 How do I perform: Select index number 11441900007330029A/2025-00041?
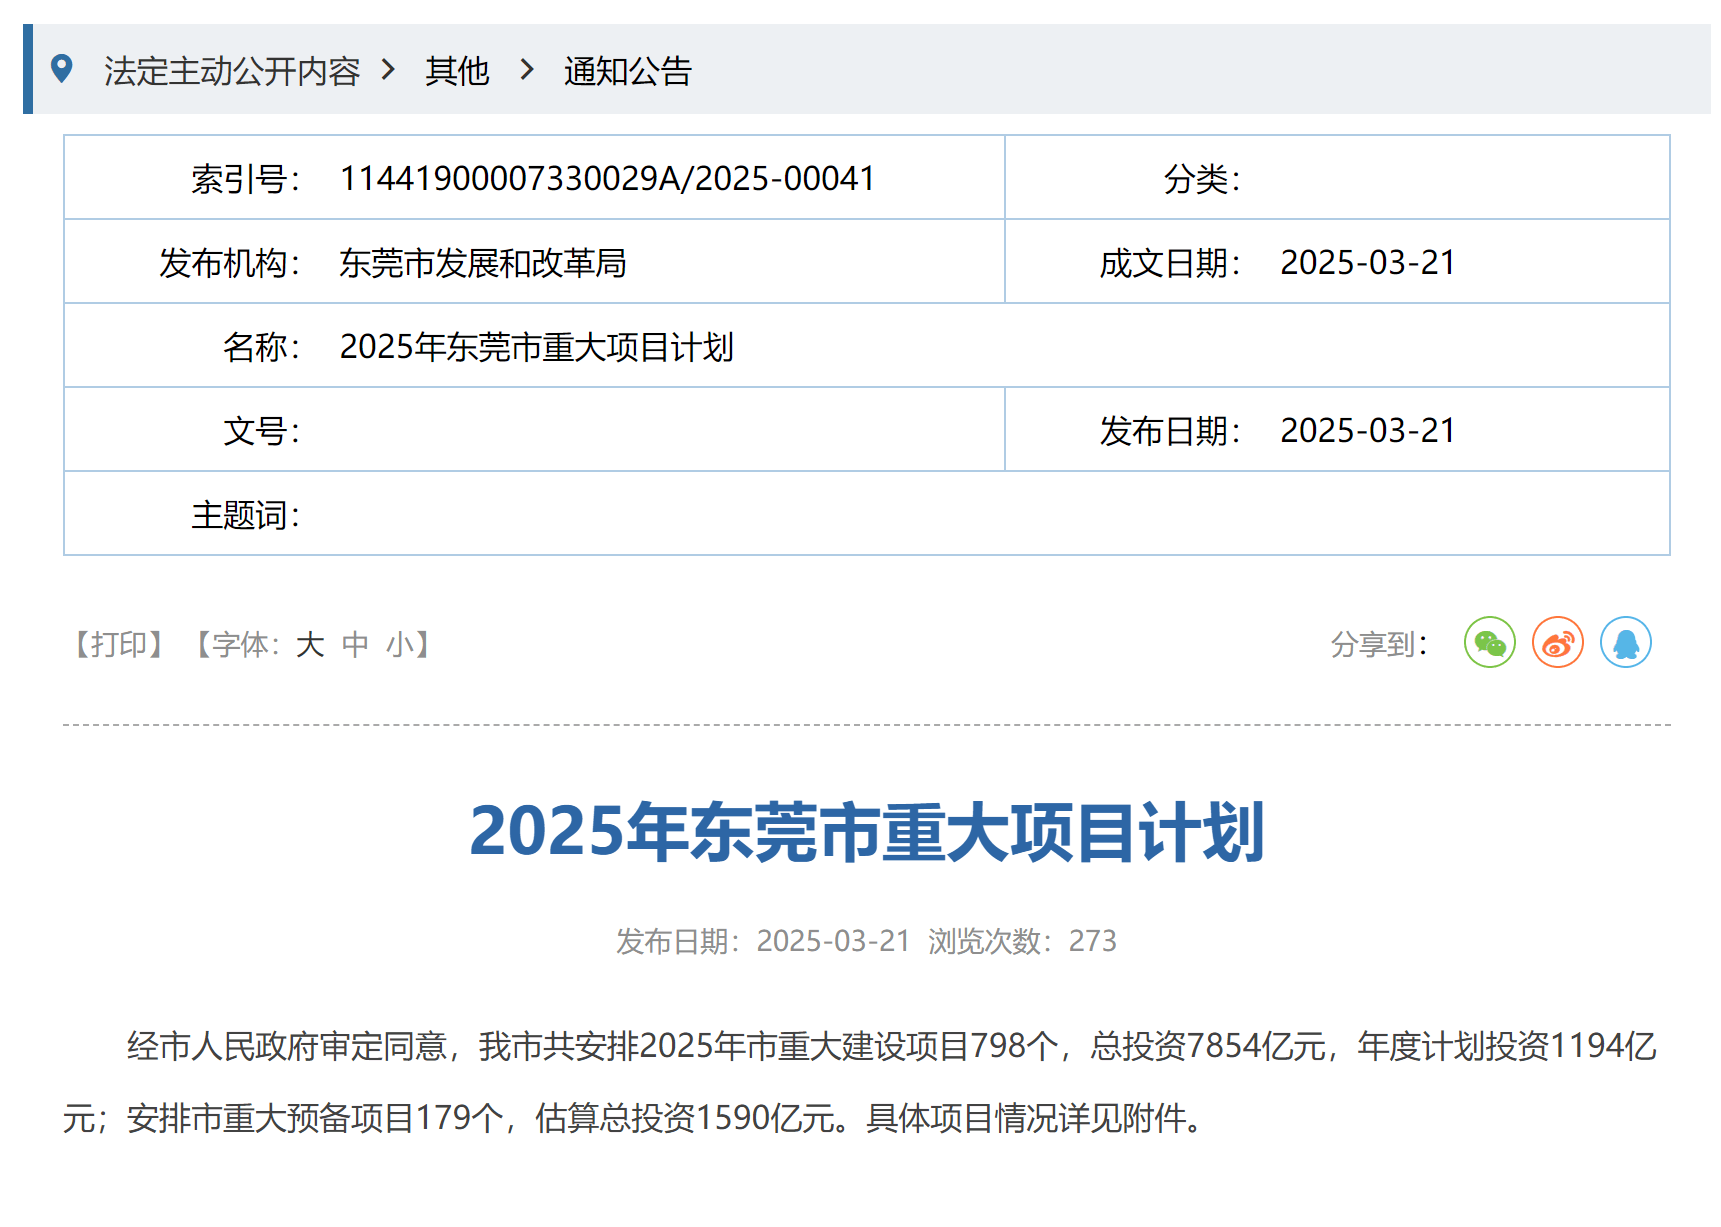pos(607,179)
